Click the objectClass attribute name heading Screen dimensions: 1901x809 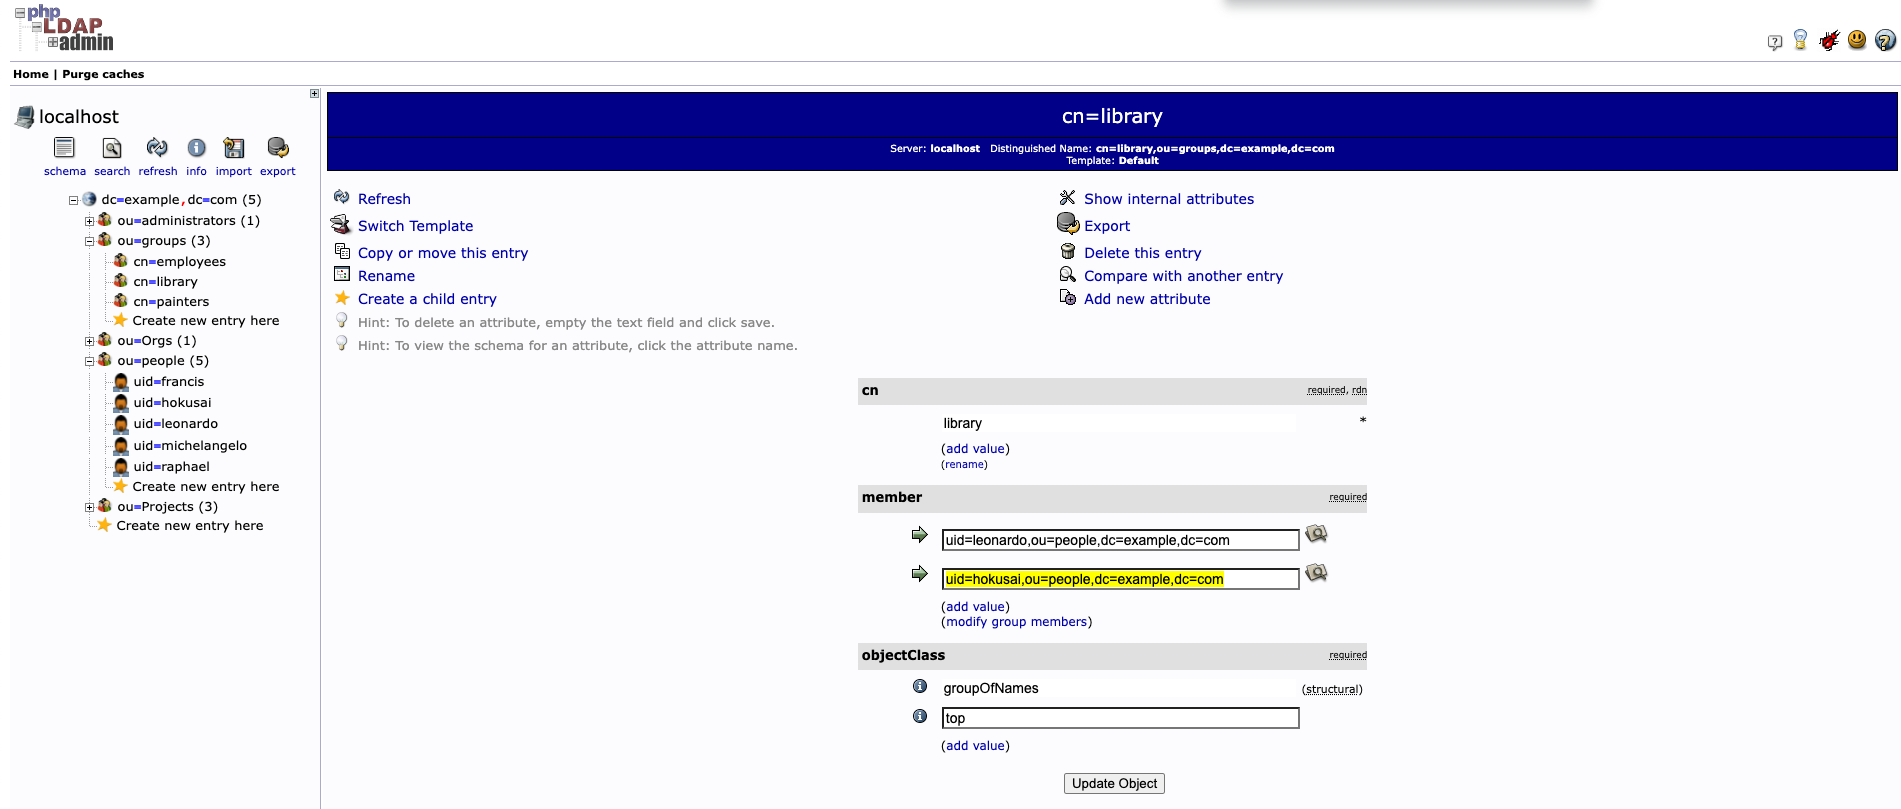pos(903,655)
